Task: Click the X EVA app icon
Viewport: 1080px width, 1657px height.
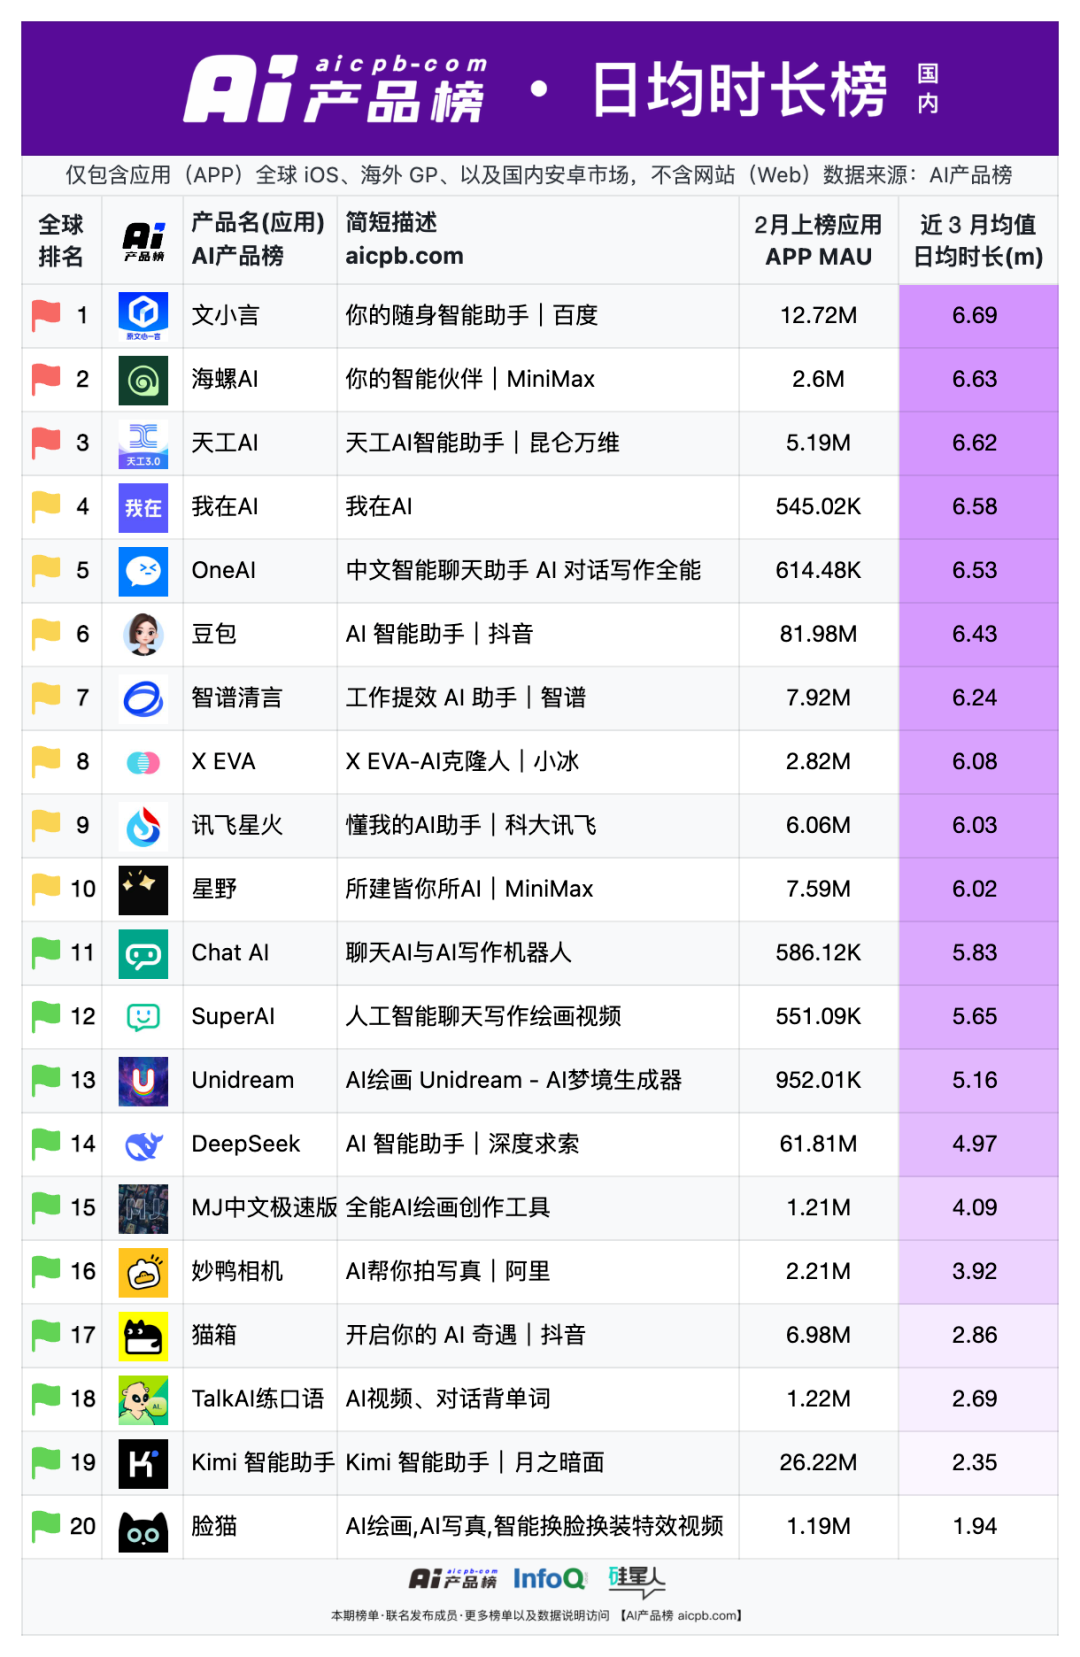Action: pos(143,762)
